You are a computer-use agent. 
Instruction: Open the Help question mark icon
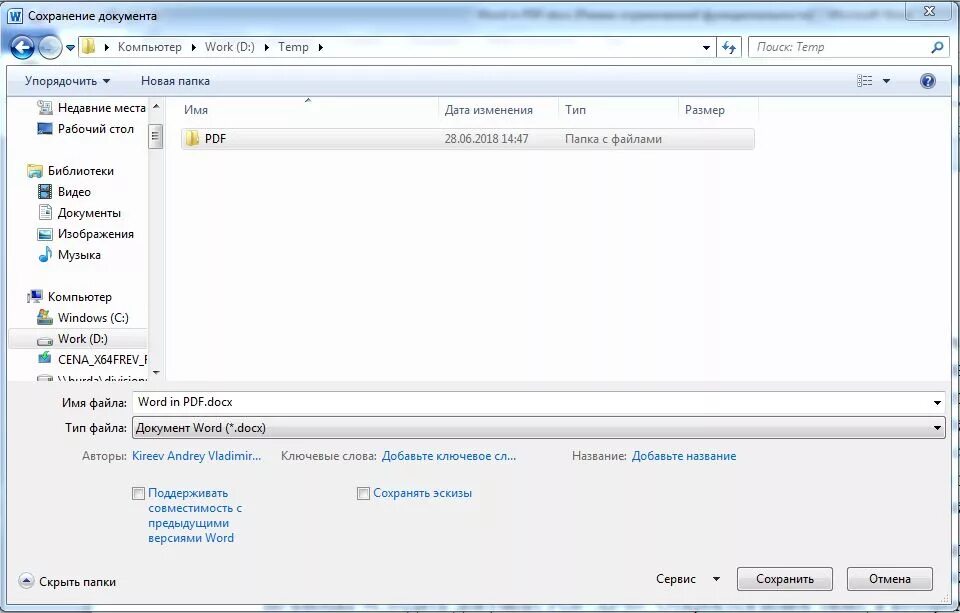pos(928,81)
